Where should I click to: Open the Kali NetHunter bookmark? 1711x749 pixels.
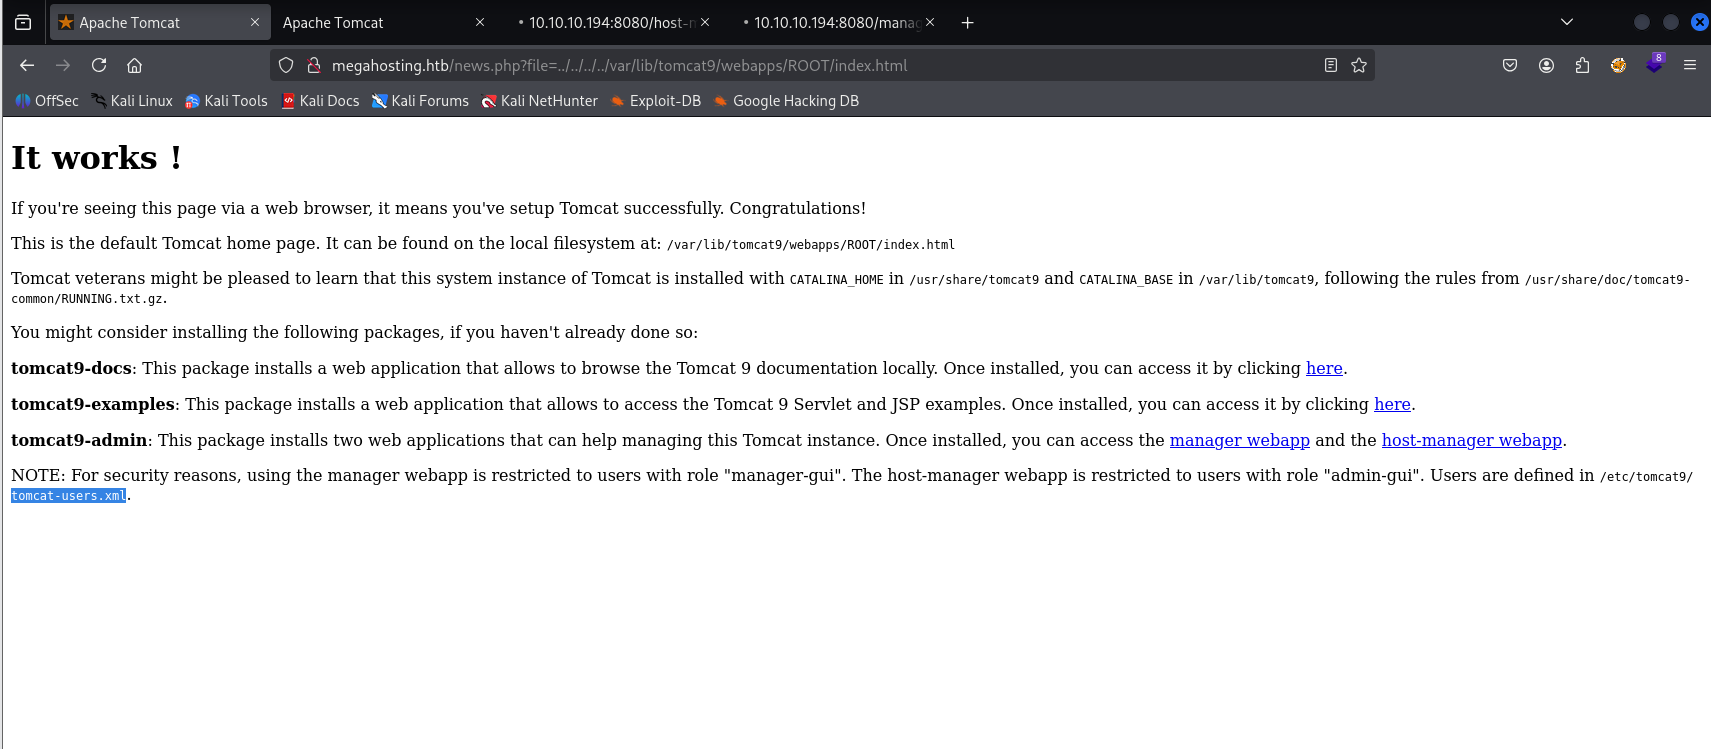(x=540, y=101)
